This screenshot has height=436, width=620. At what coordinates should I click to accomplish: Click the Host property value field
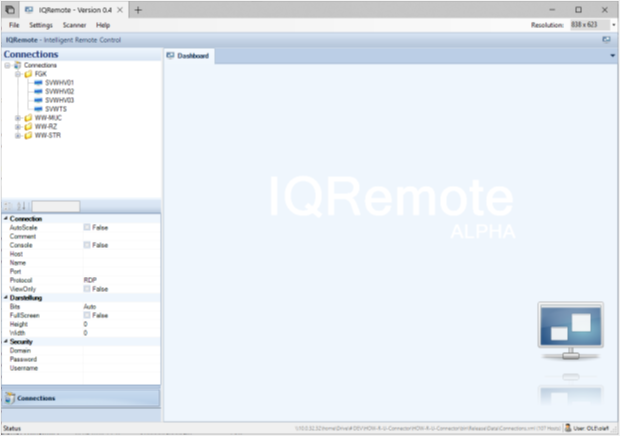click(x=120, y=254)
